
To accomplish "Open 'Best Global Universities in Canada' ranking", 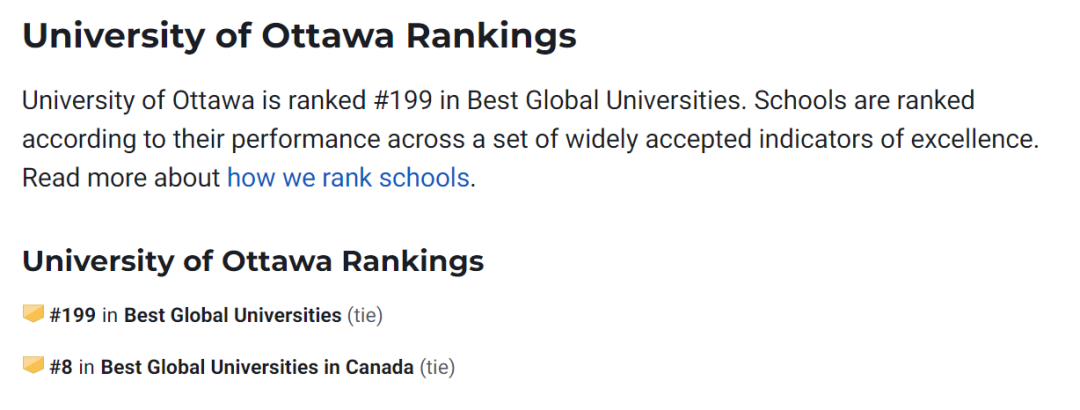I will [257, 367].
